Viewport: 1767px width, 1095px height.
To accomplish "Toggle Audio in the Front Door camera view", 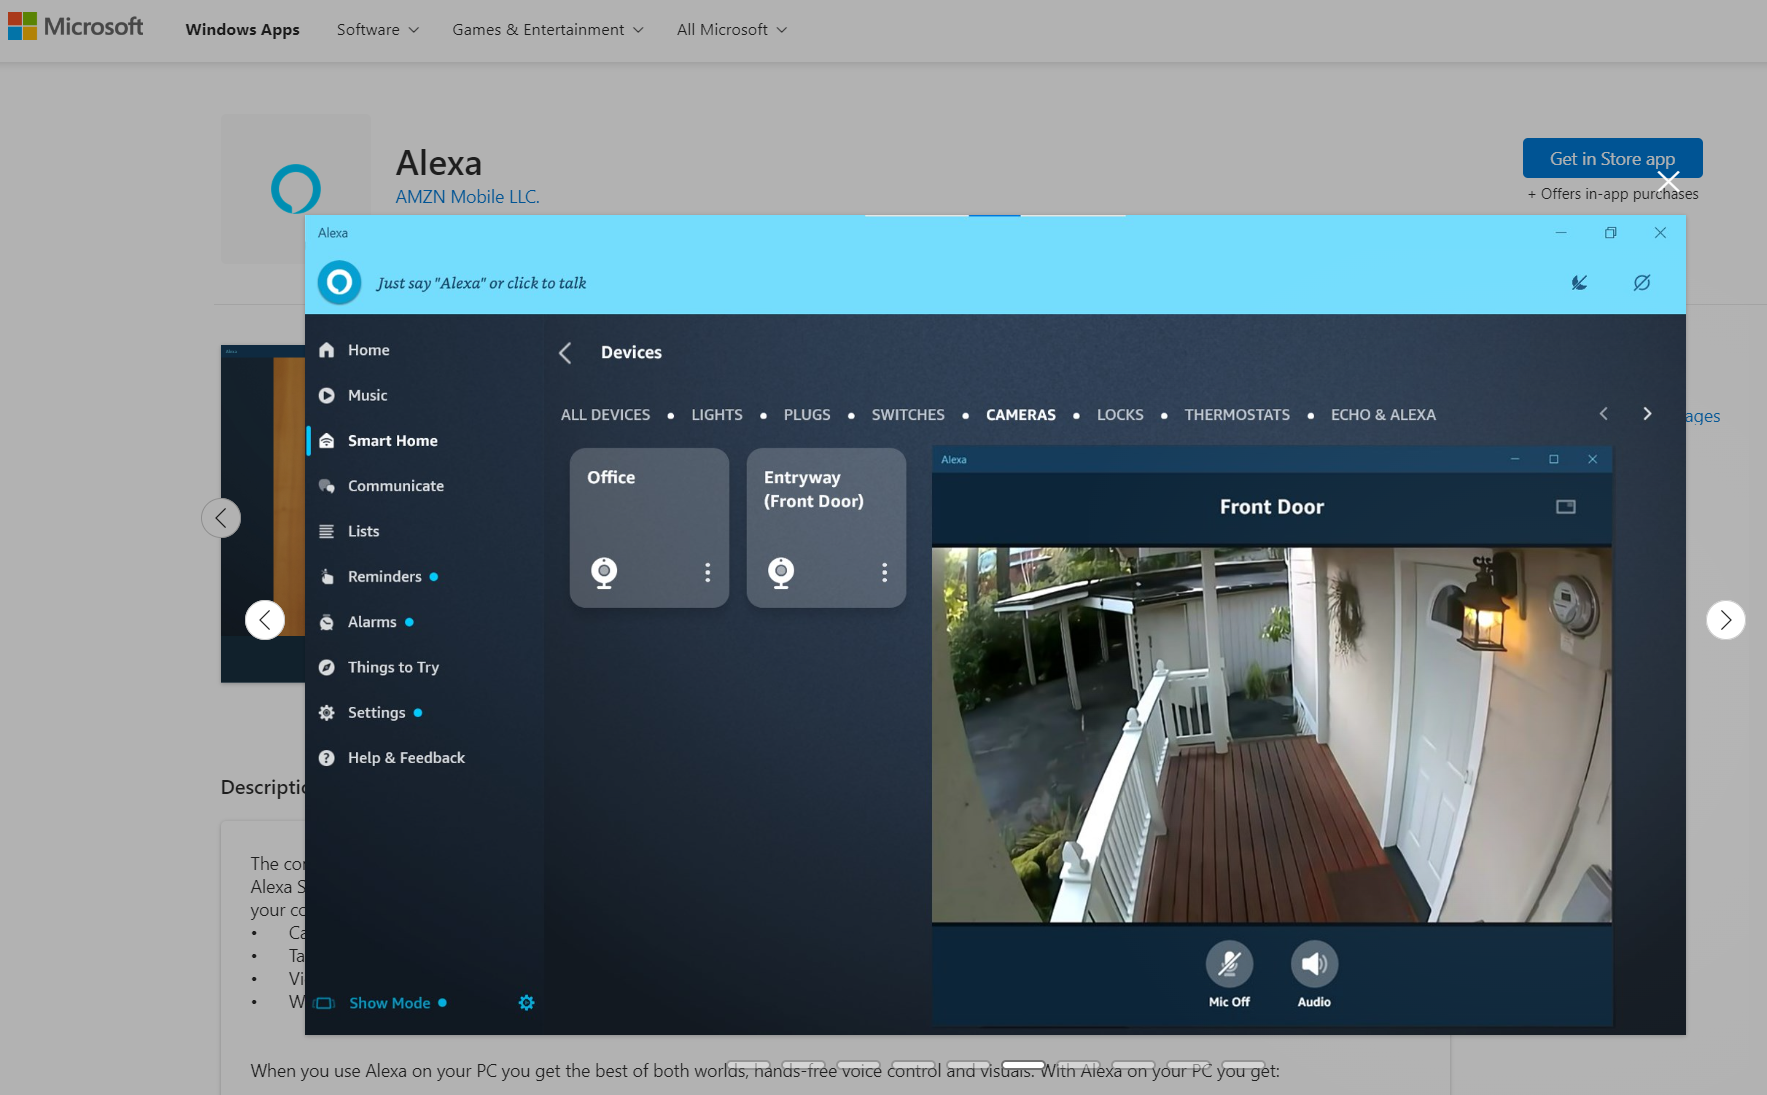I will click(x=1314, y=963).
